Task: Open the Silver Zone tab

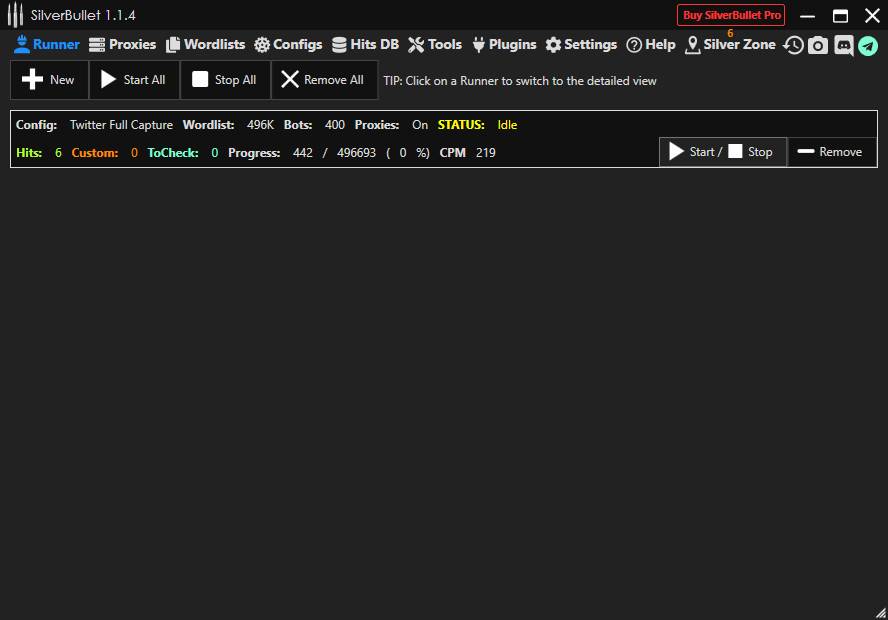Action: pyautogui.click(x=730, y=44)
